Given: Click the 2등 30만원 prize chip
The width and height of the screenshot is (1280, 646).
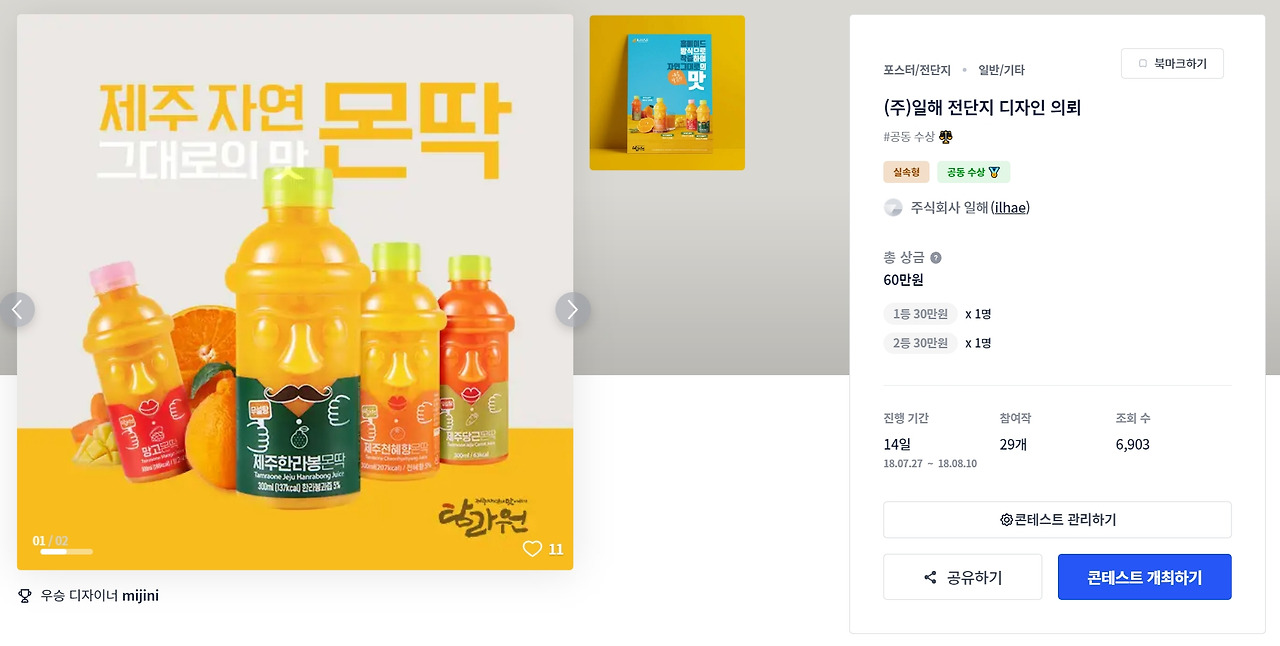Looking at the screenshot, I should (920, 343).
